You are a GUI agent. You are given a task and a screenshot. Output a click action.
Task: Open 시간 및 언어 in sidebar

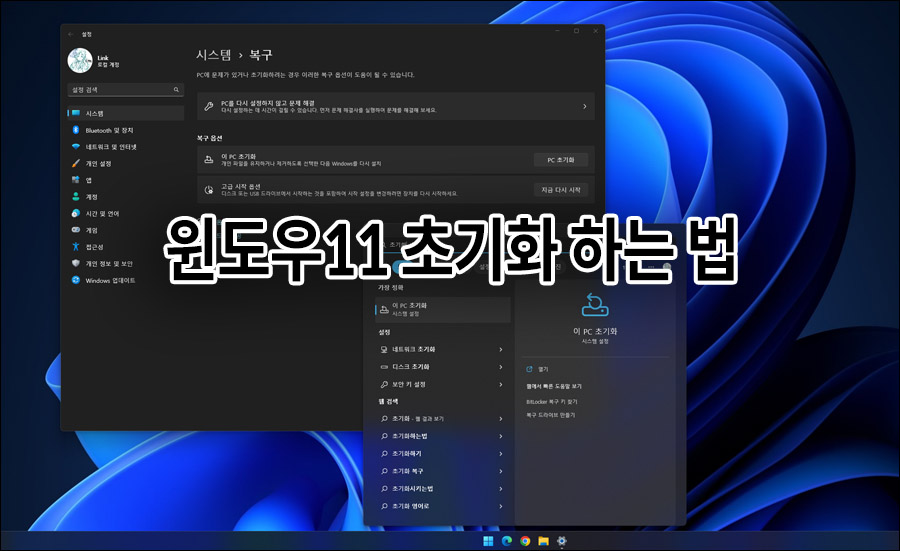[x=126, y=214]
